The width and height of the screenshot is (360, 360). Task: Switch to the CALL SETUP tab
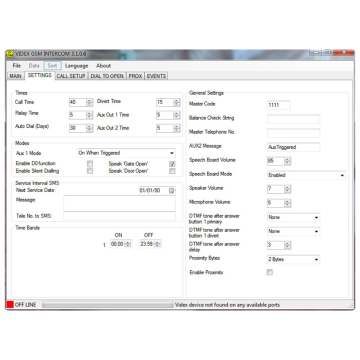point(71,76)
